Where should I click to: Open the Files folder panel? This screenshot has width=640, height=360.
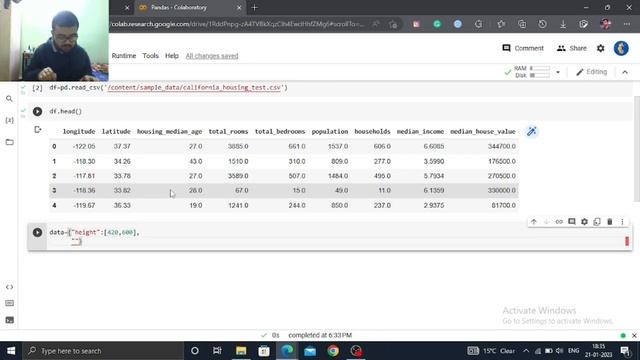9,142
